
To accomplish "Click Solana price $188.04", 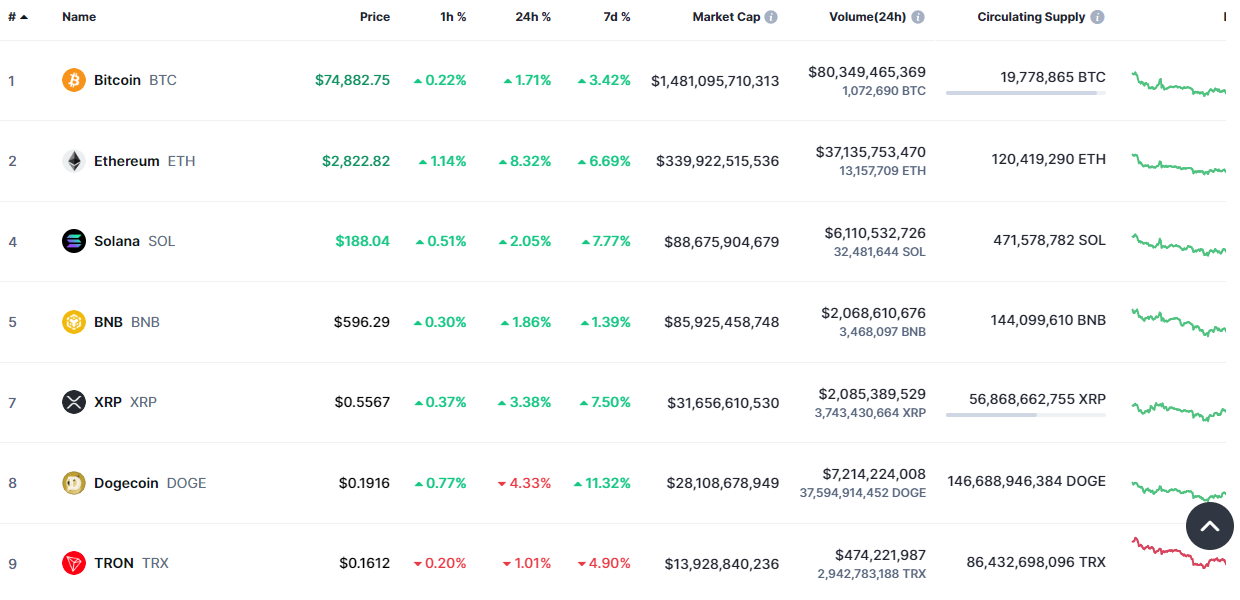I will point(363,241).
